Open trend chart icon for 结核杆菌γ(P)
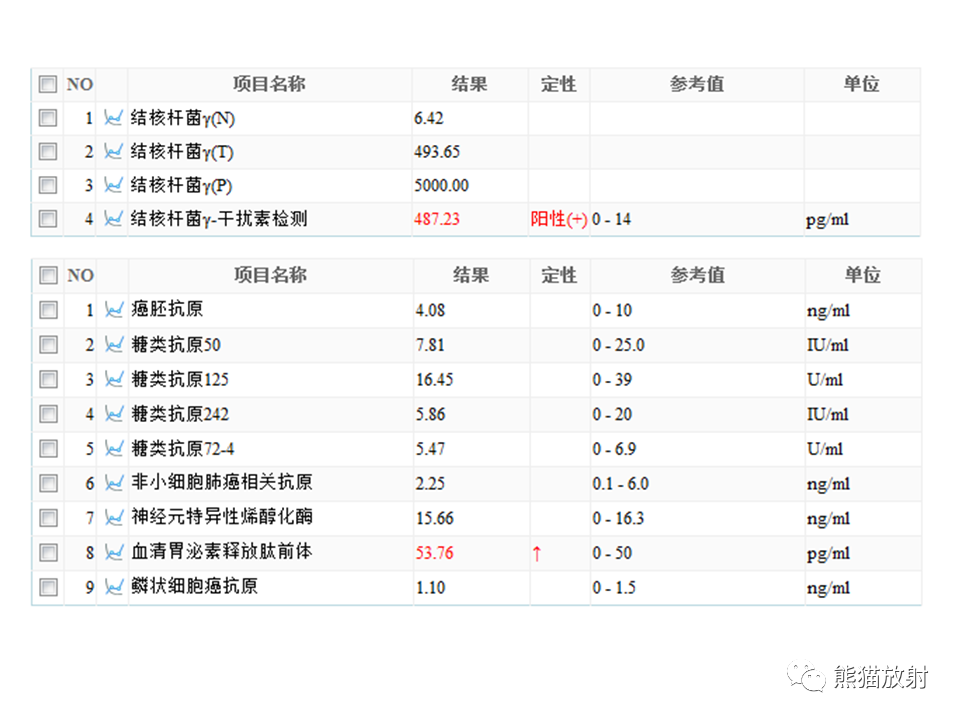The image size is (960, 720). [113, 185]
